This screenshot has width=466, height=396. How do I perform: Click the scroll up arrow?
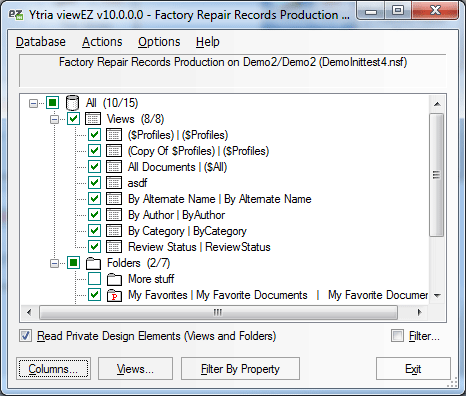click(x=437, y=104)
